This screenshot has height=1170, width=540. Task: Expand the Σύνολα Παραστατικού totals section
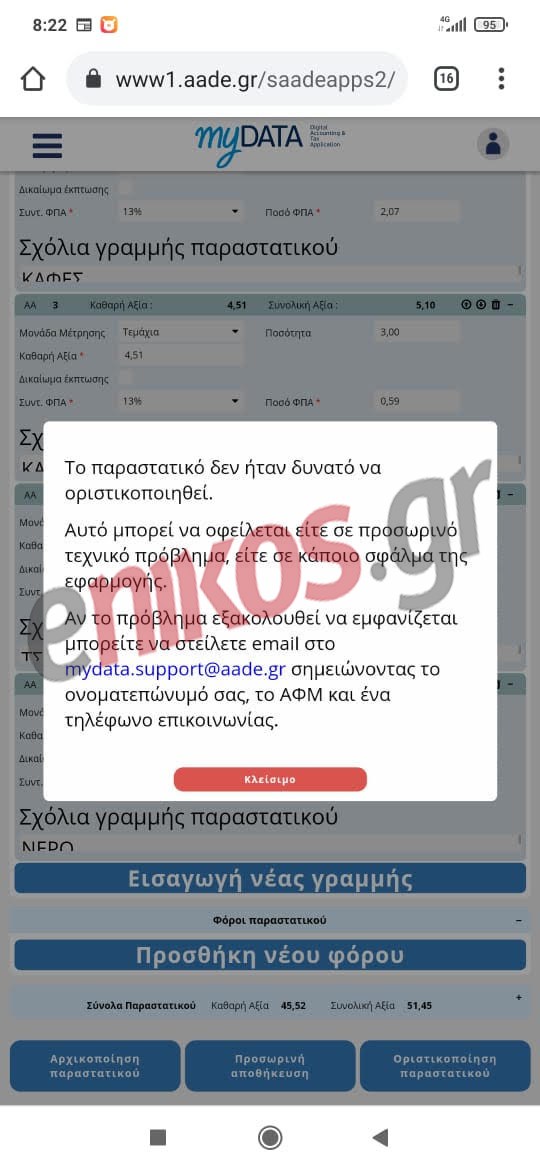coord(518,998)
